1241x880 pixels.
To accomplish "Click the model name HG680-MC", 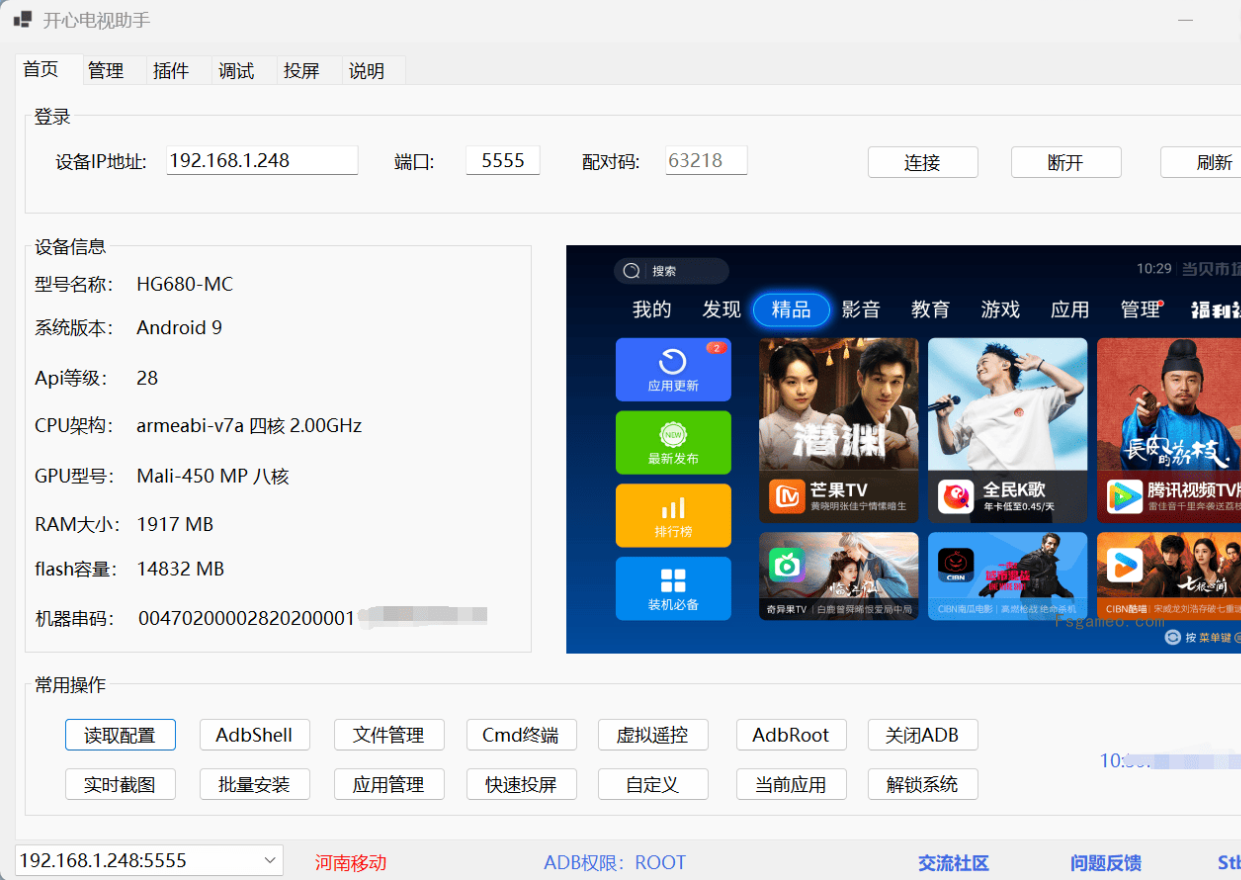I will [185, 285].
